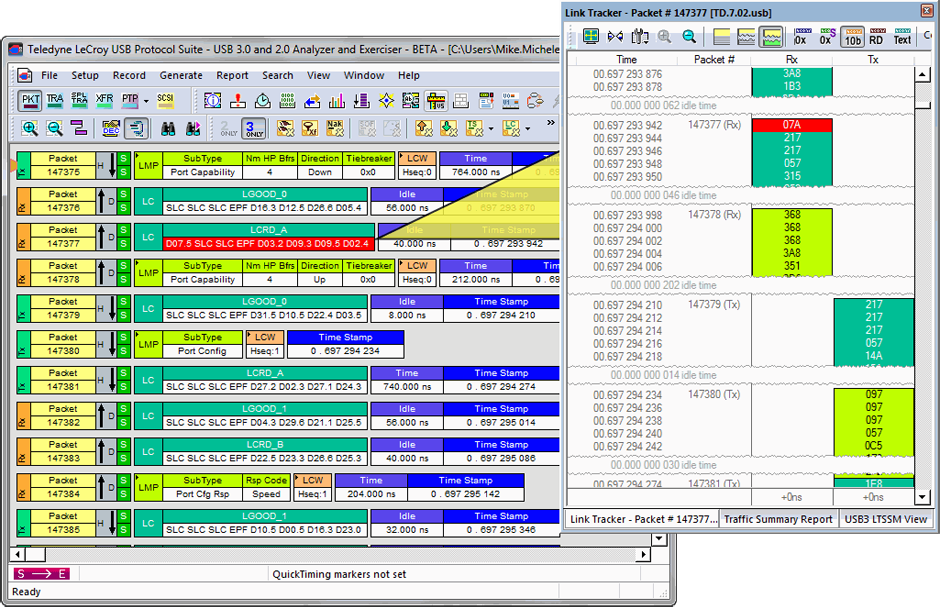Expand the LMP field of packet 147378
940x609 pixels.
click(x=148, y=273)
